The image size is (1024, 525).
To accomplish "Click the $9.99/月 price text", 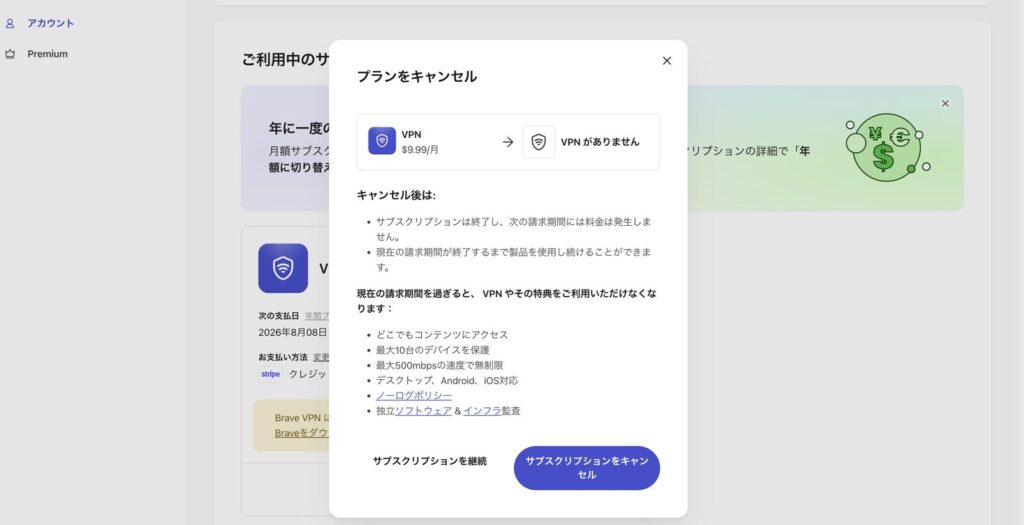I will (x=420, y=150).
